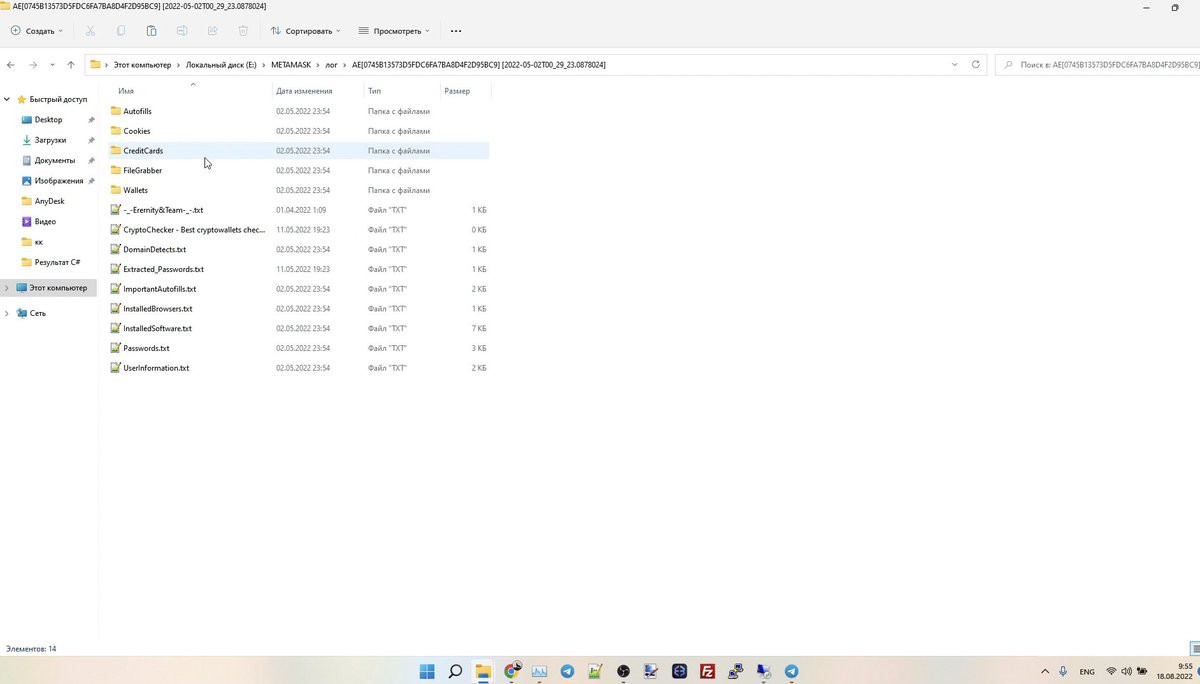
Task: Open the Просмотреть view dropdown
Action: [x=394, y=31]
